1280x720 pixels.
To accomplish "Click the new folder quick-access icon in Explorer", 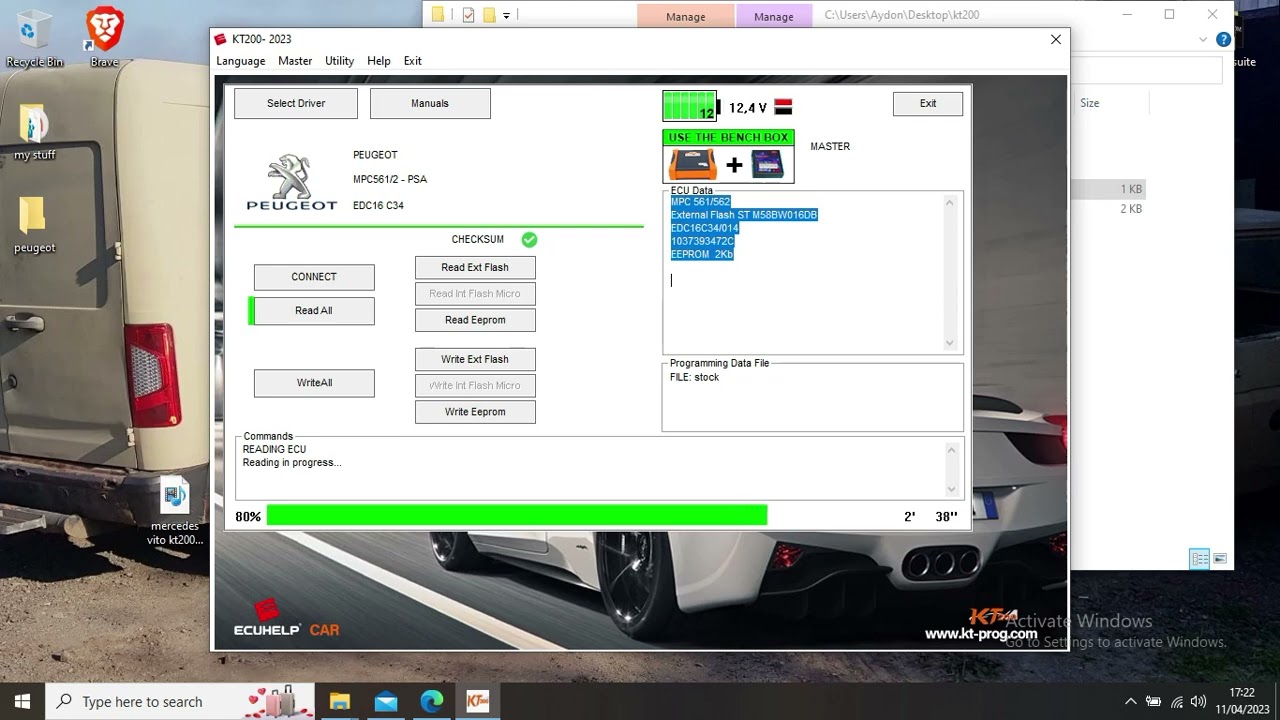I will 489,15.
